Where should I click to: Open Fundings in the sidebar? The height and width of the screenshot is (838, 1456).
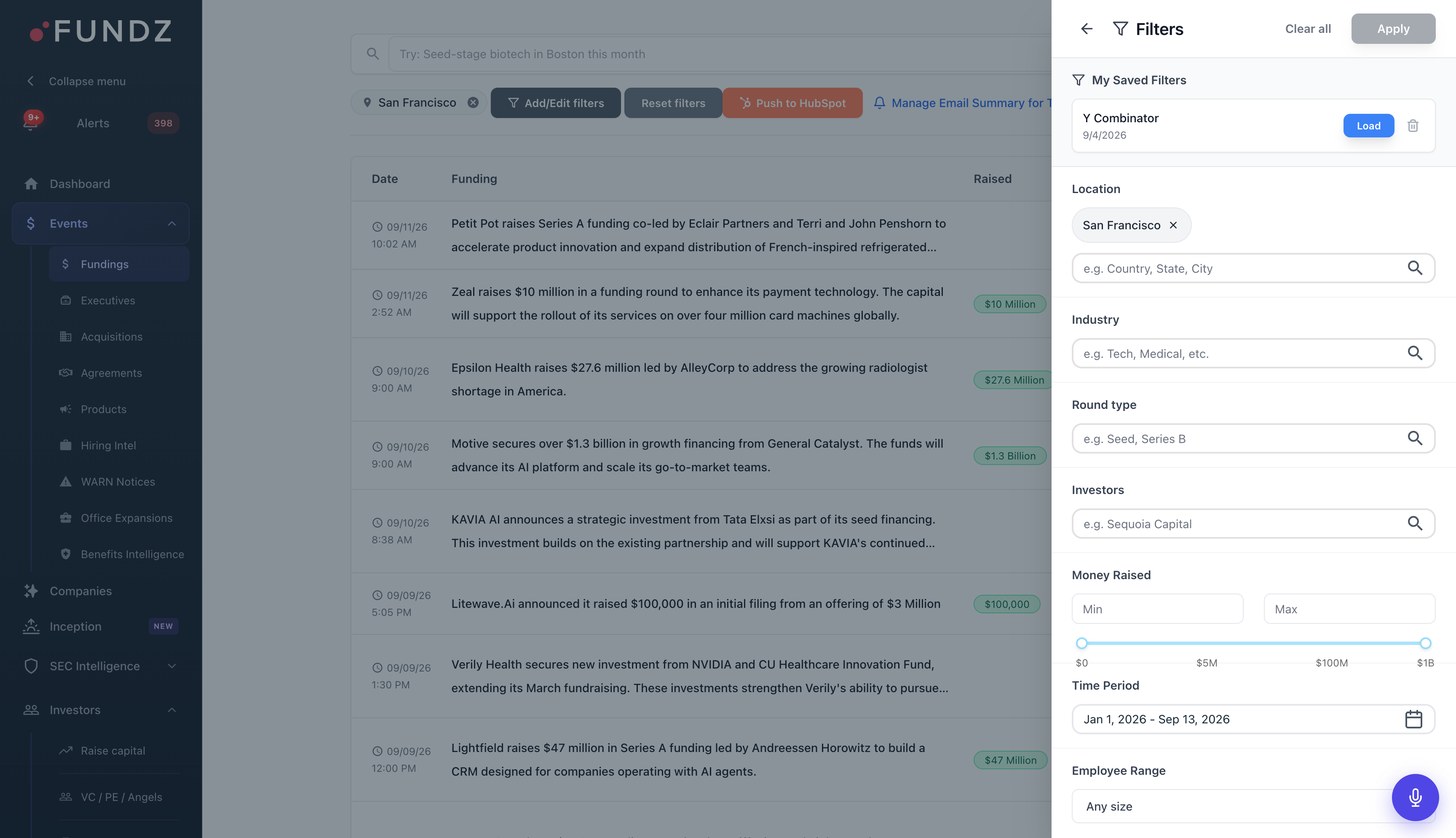click(x=118, y=264)
